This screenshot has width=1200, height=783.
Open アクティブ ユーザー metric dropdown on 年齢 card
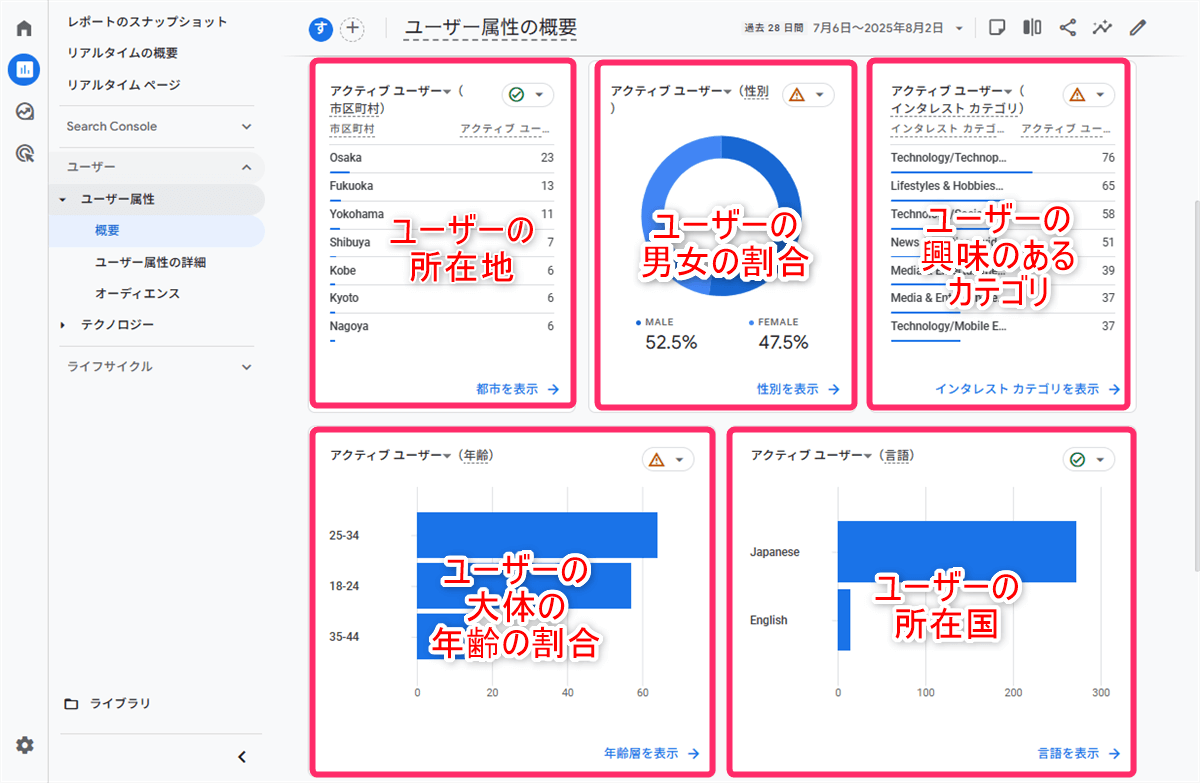click(x=391, y=455)
